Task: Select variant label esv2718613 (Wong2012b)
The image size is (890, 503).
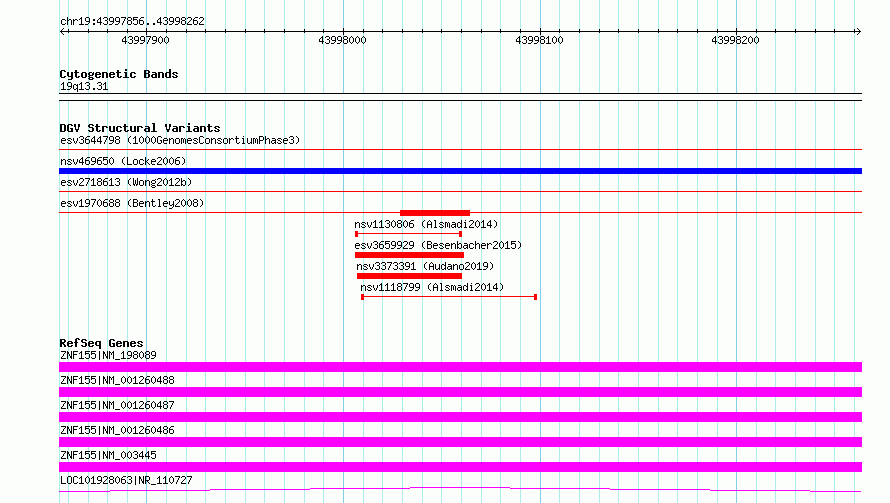Action: coord(126,182)
